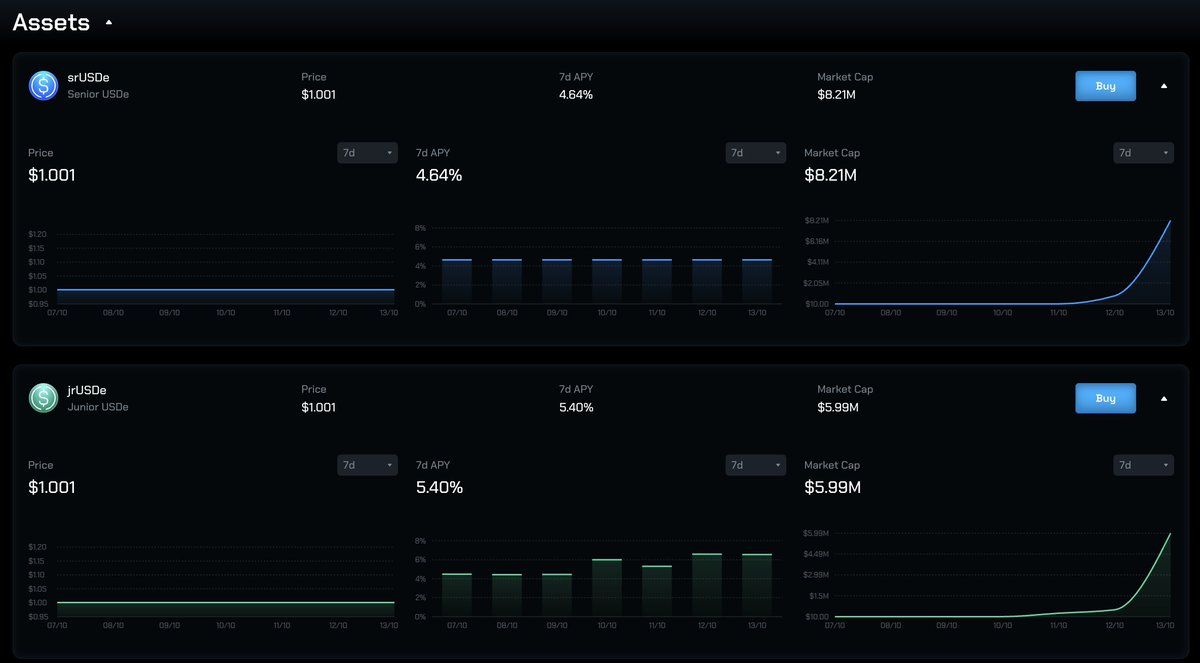Viewport: 1200px width, 663px height.
Task: Click the jrUSDe green dollar token icon
Action: tap(43, 398)
